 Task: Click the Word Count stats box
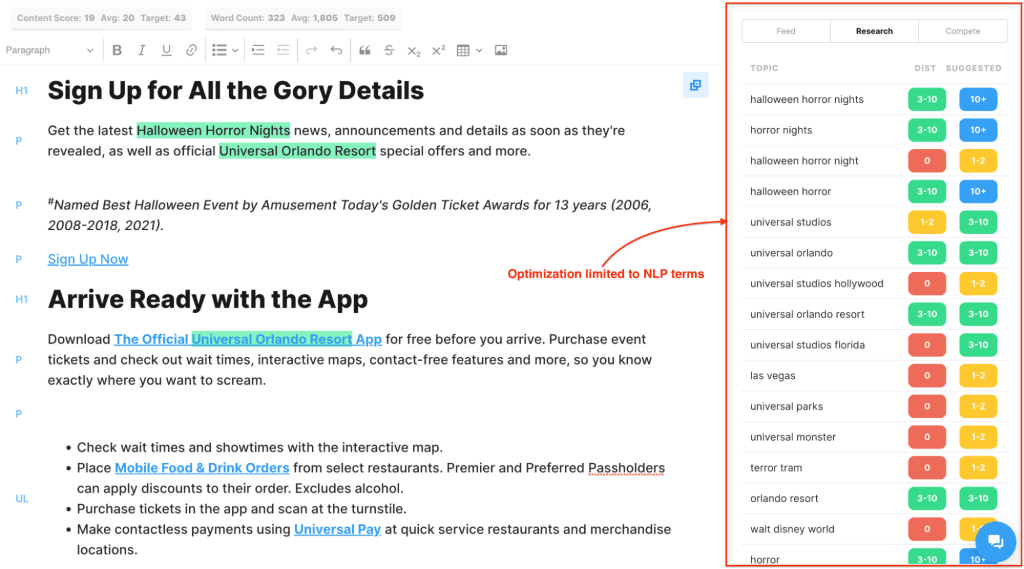(303, 18)
